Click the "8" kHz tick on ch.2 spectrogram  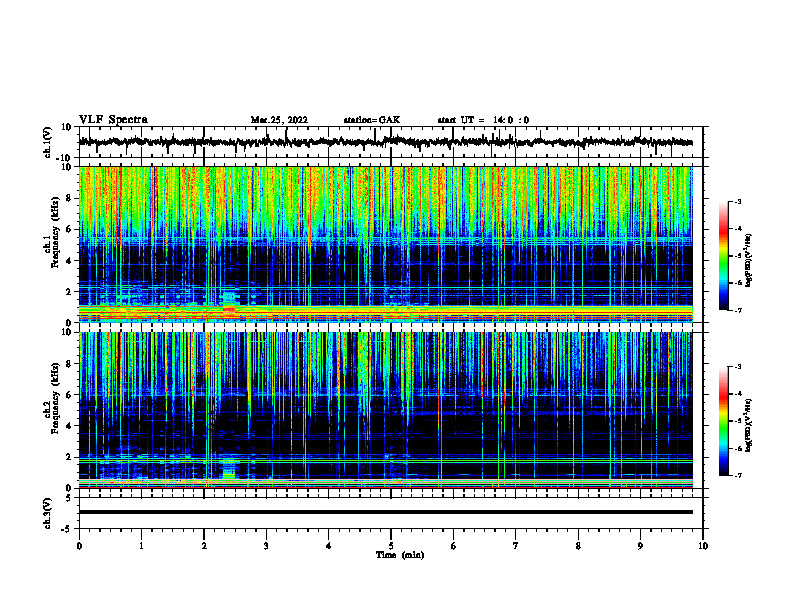point(69,364)
